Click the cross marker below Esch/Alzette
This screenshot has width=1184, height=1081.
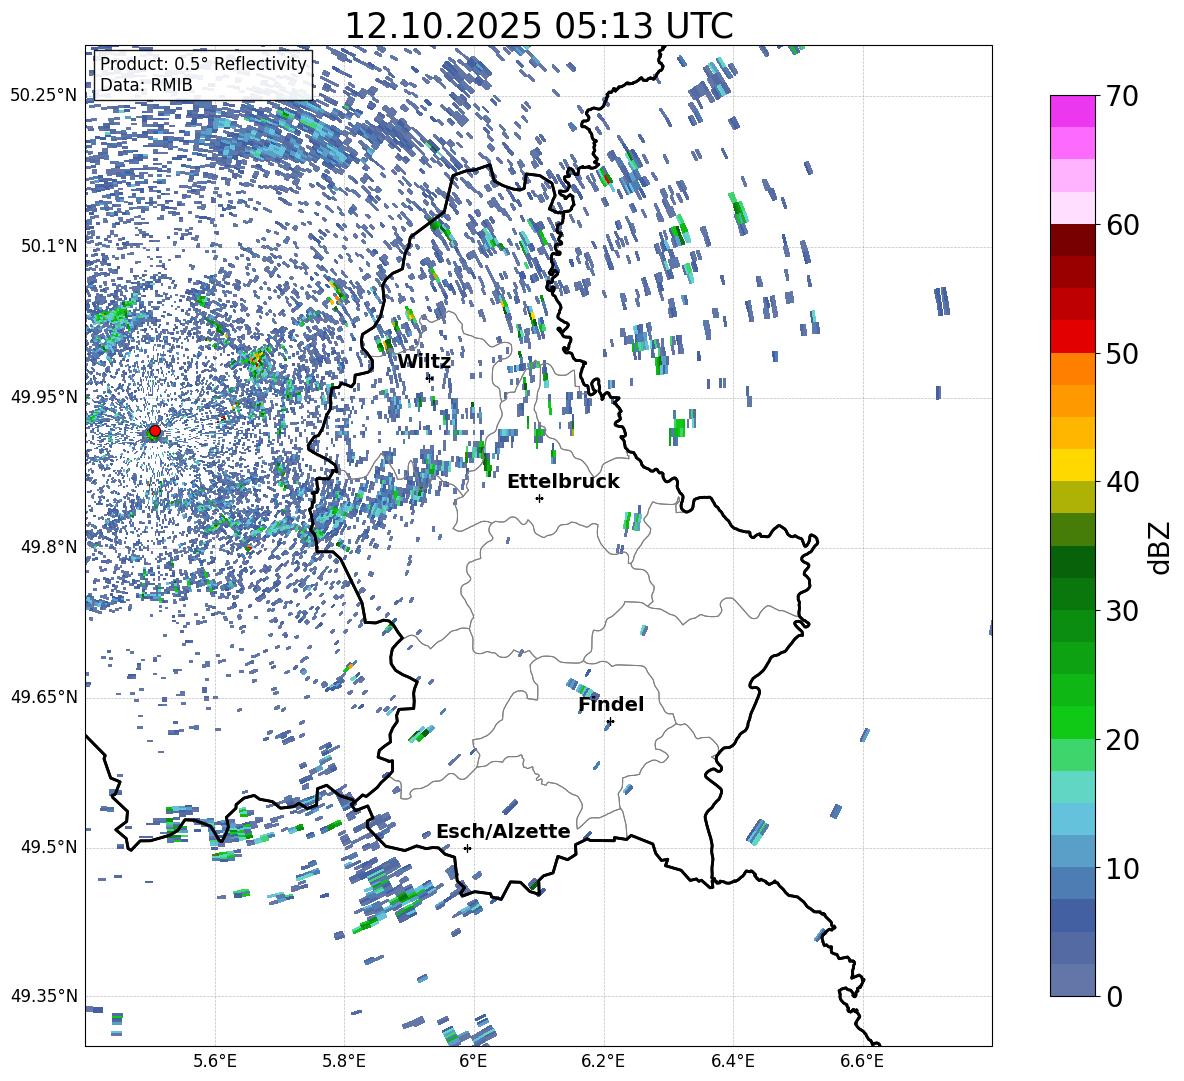[x=467, y=848]
